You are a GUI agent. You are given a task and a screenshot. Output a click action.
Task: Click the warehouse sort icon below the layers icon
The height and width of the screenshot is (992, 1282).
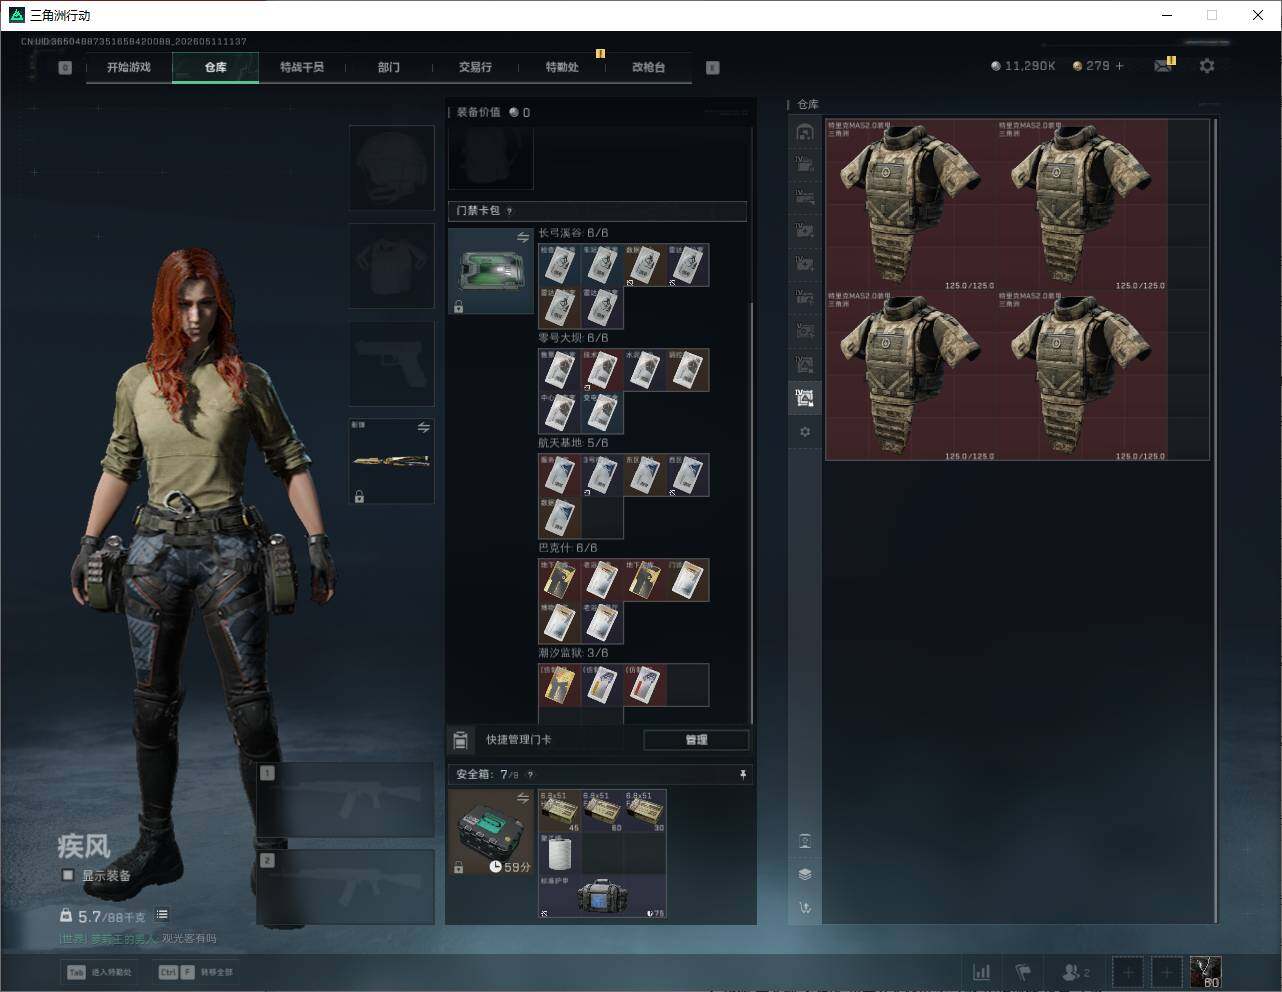pyautogui.click(x=805, y=908)
